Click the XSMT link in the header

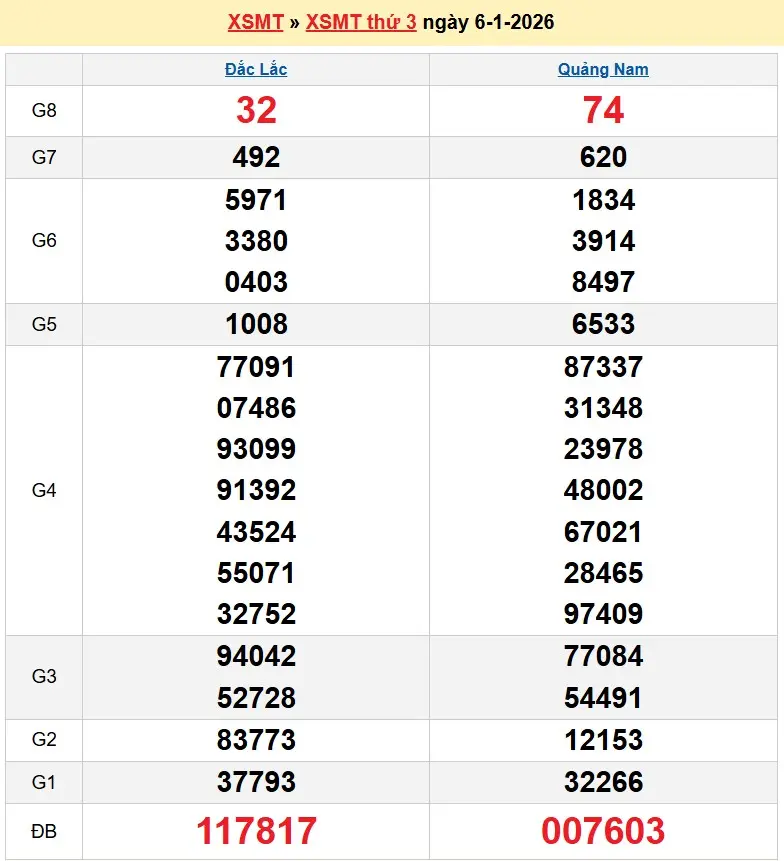[255, 22]
